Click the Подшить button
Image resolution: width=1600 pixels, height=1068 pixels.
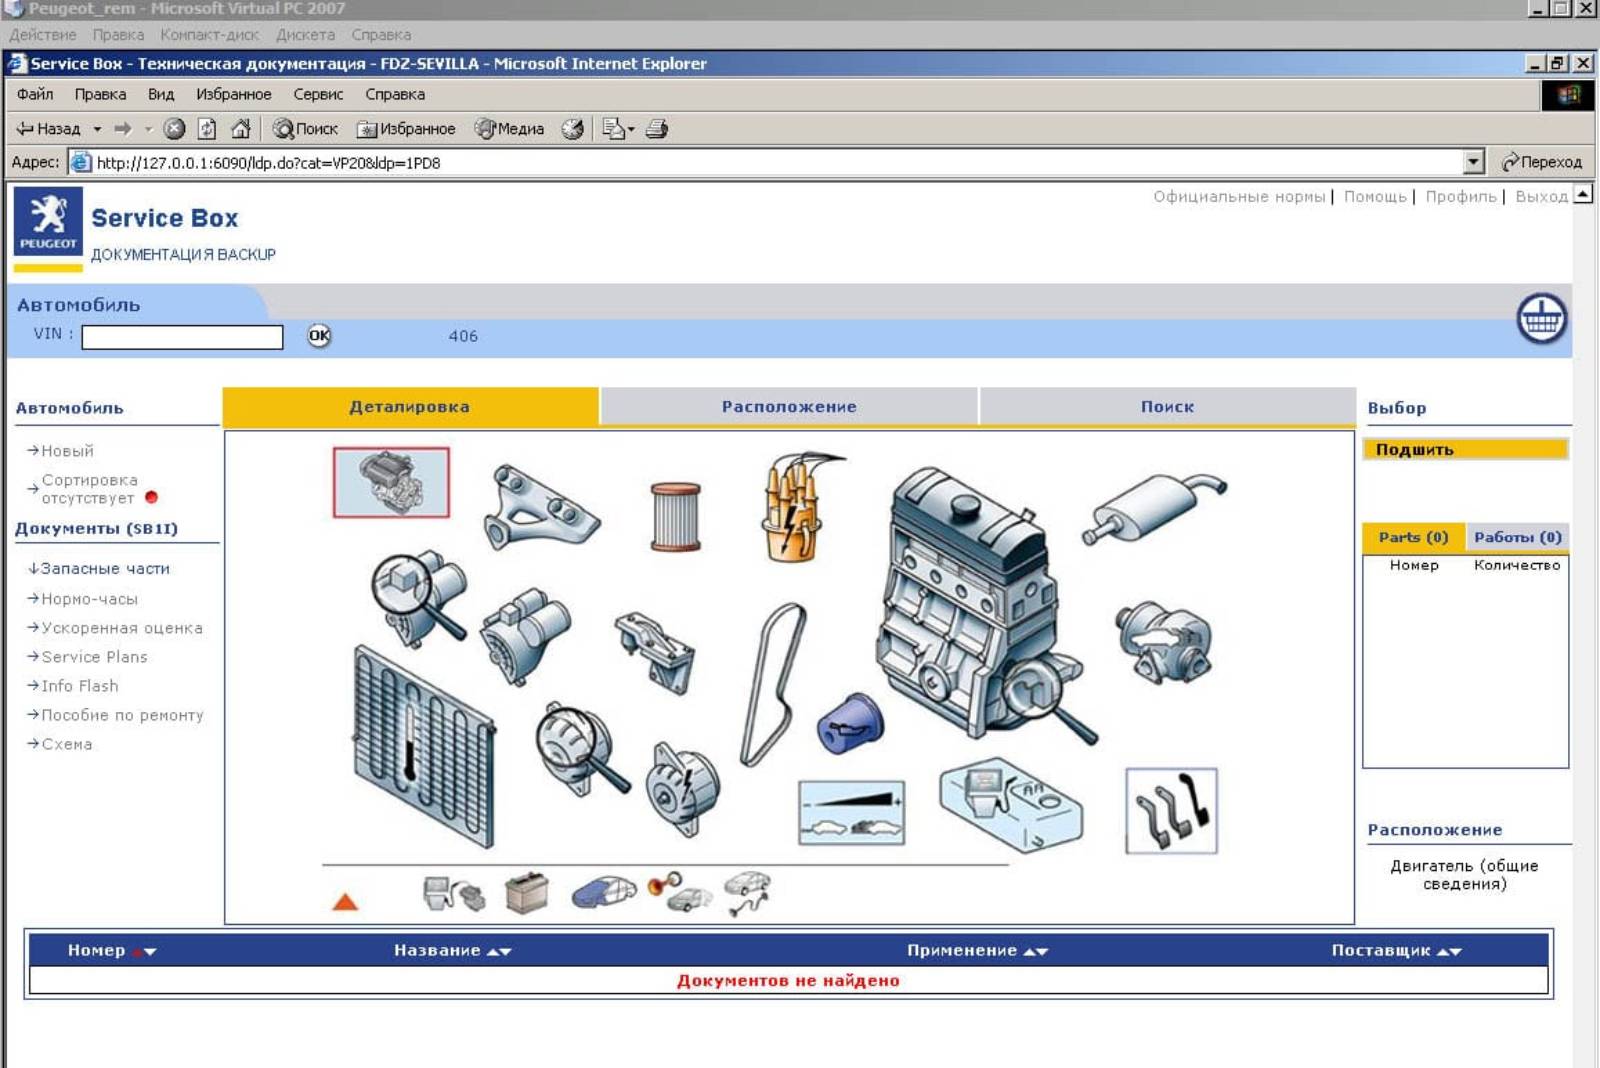click(x=1465, y=450)
